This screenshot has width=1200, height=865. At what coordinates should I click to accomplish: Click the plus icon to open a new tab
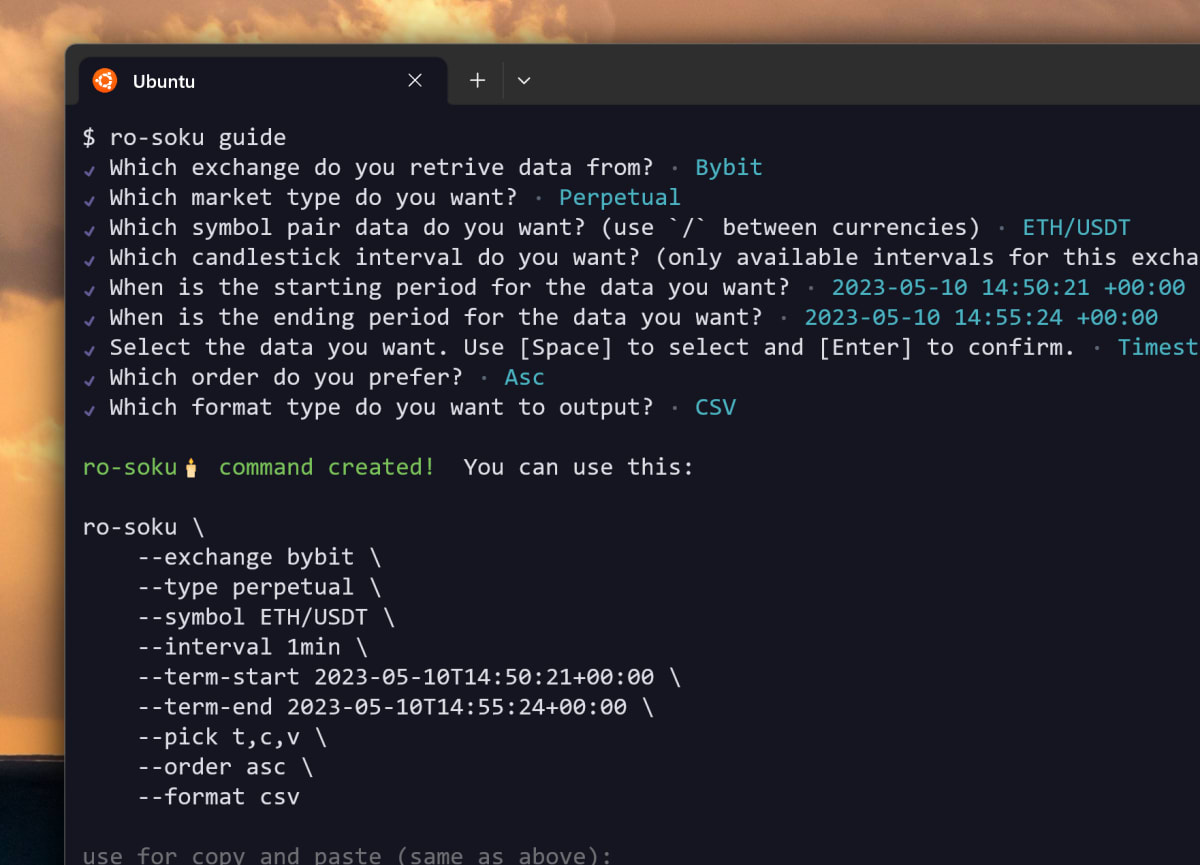pos(477,80)
